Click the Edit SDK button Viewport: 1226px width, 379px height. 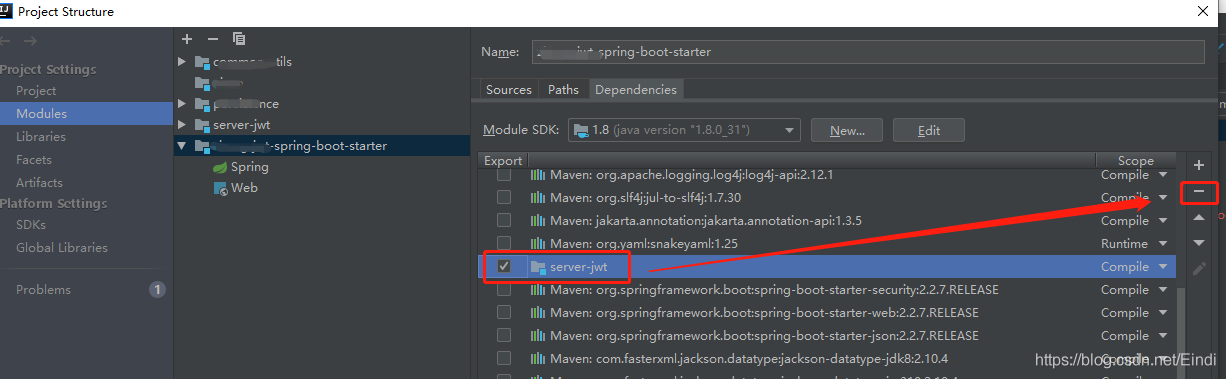929,130
